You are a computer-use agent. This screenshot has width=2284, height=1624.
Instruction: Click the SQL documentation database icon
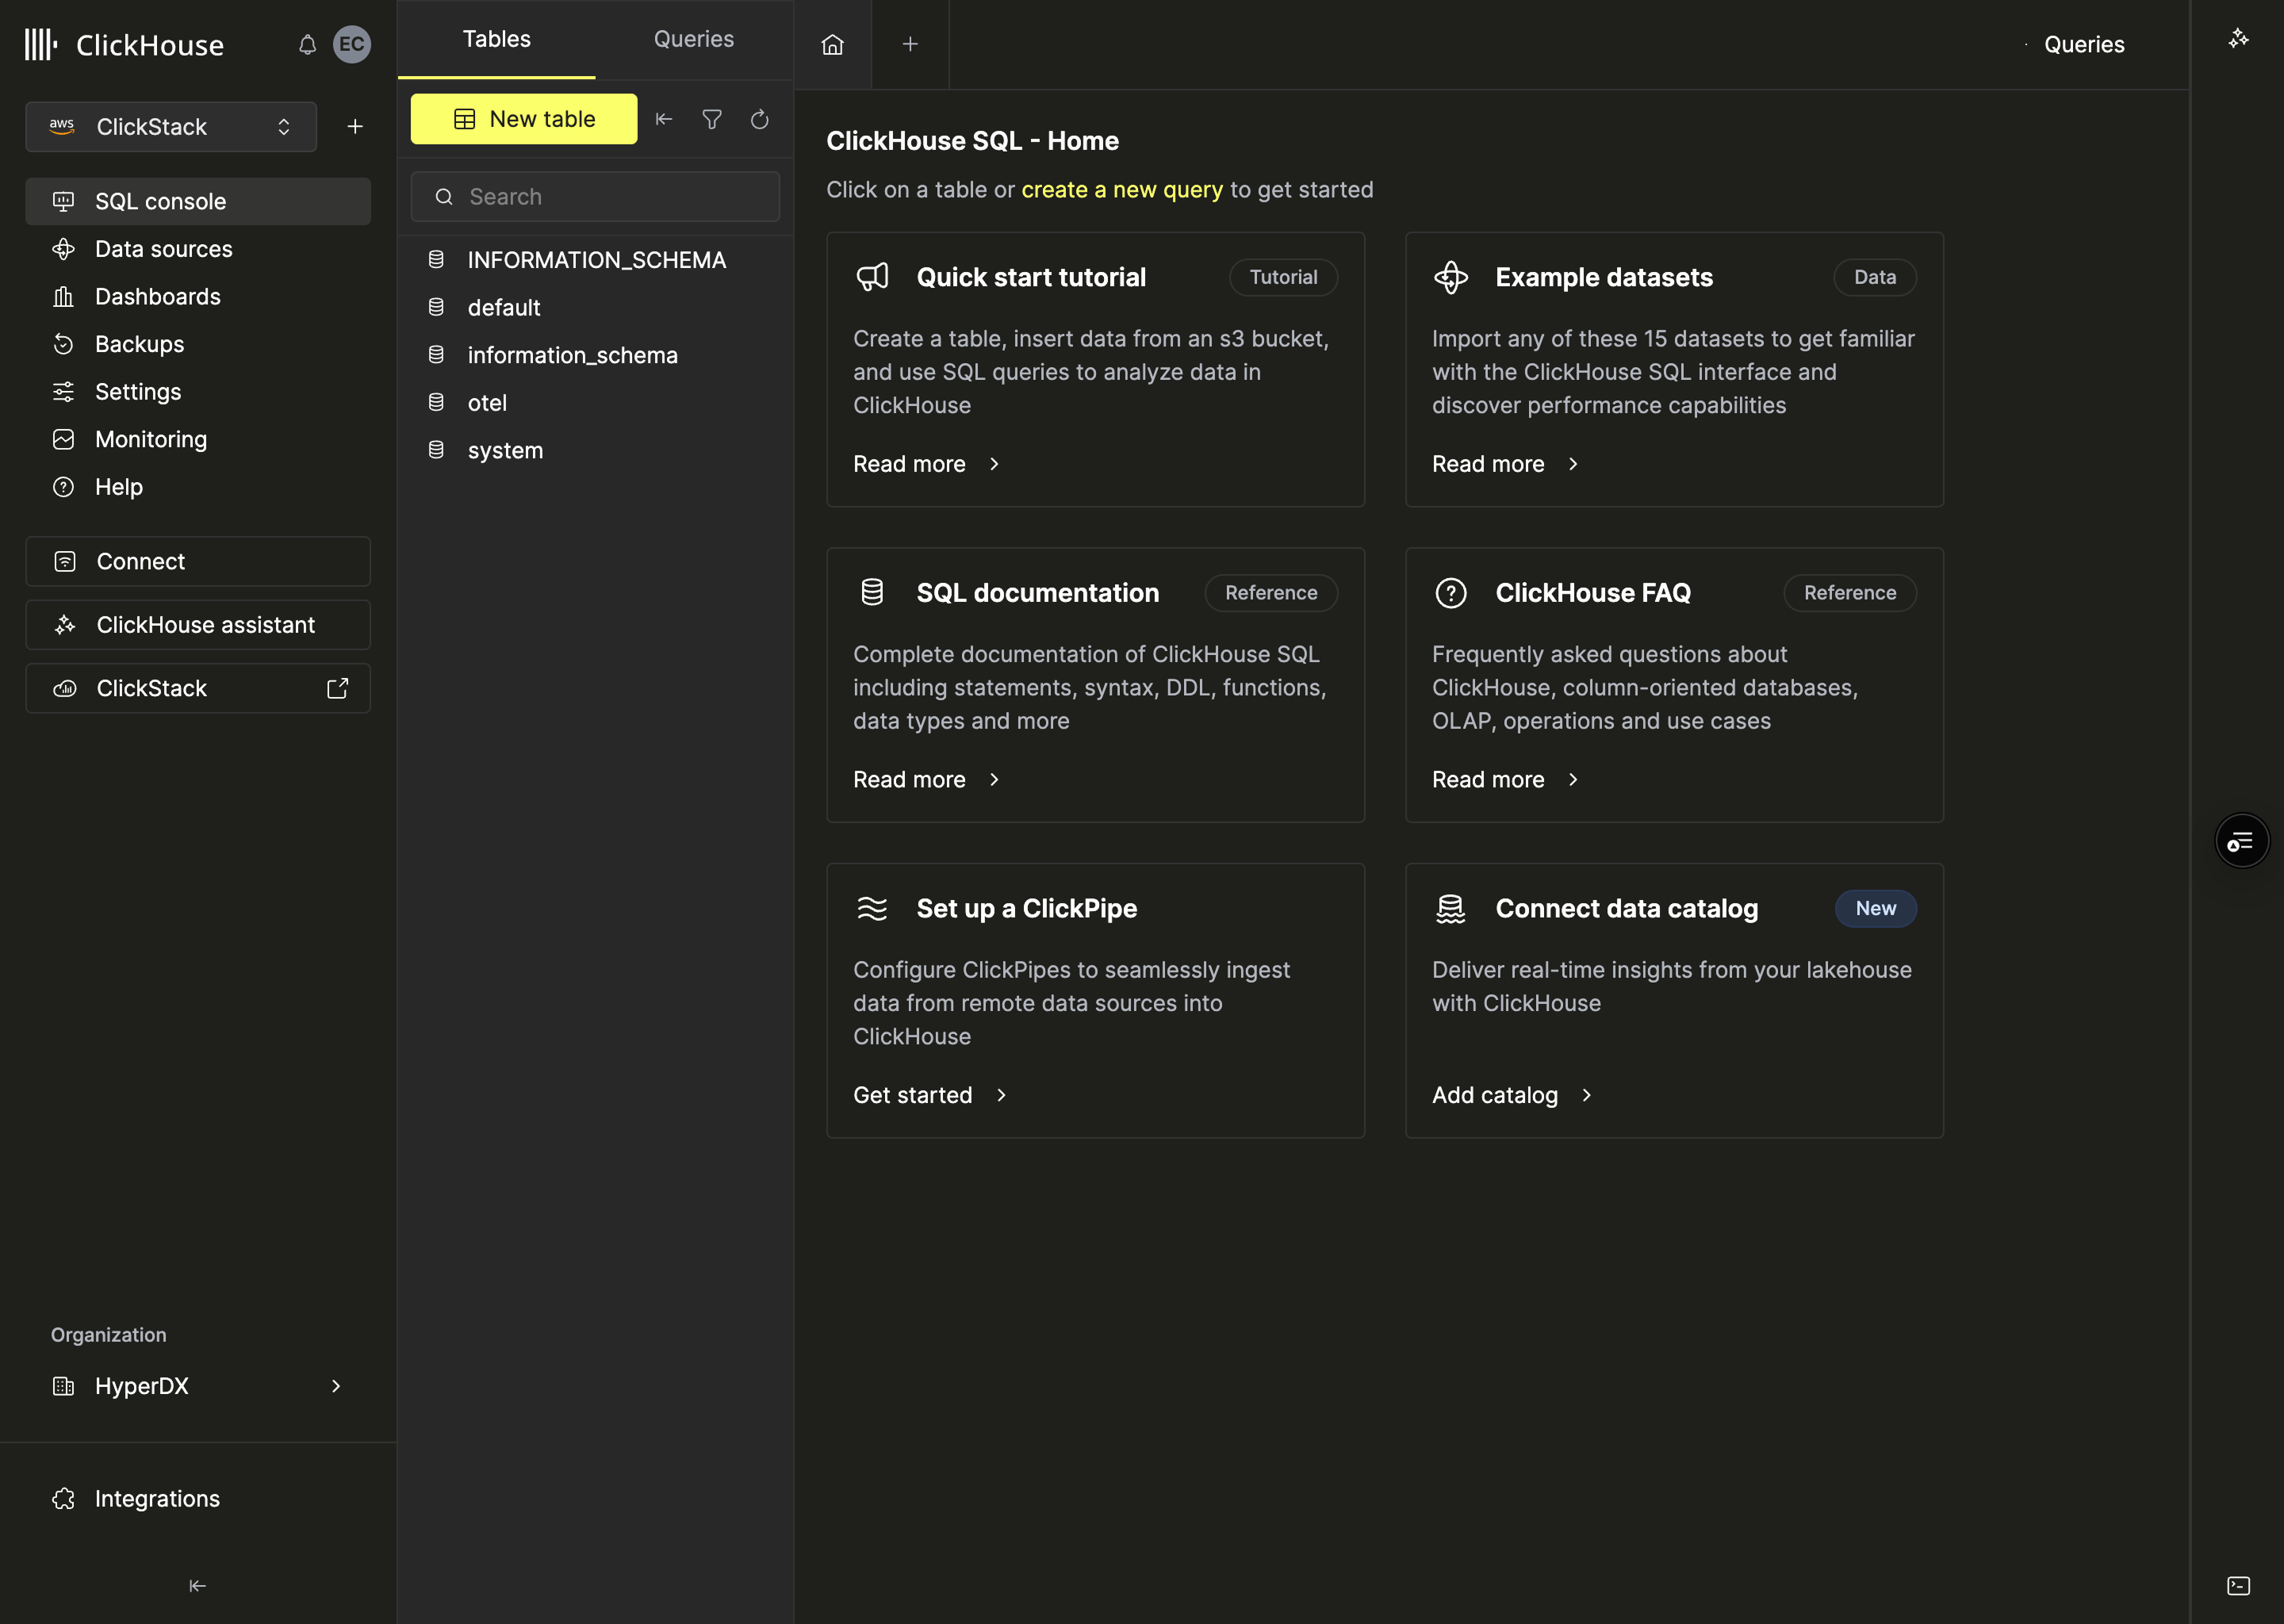tap(872, 593)
